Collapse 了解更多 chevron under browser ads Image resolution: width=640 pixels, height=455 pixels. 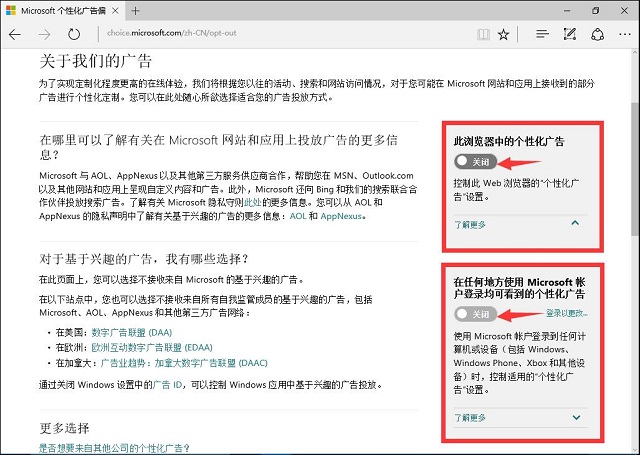pos(575,223)
